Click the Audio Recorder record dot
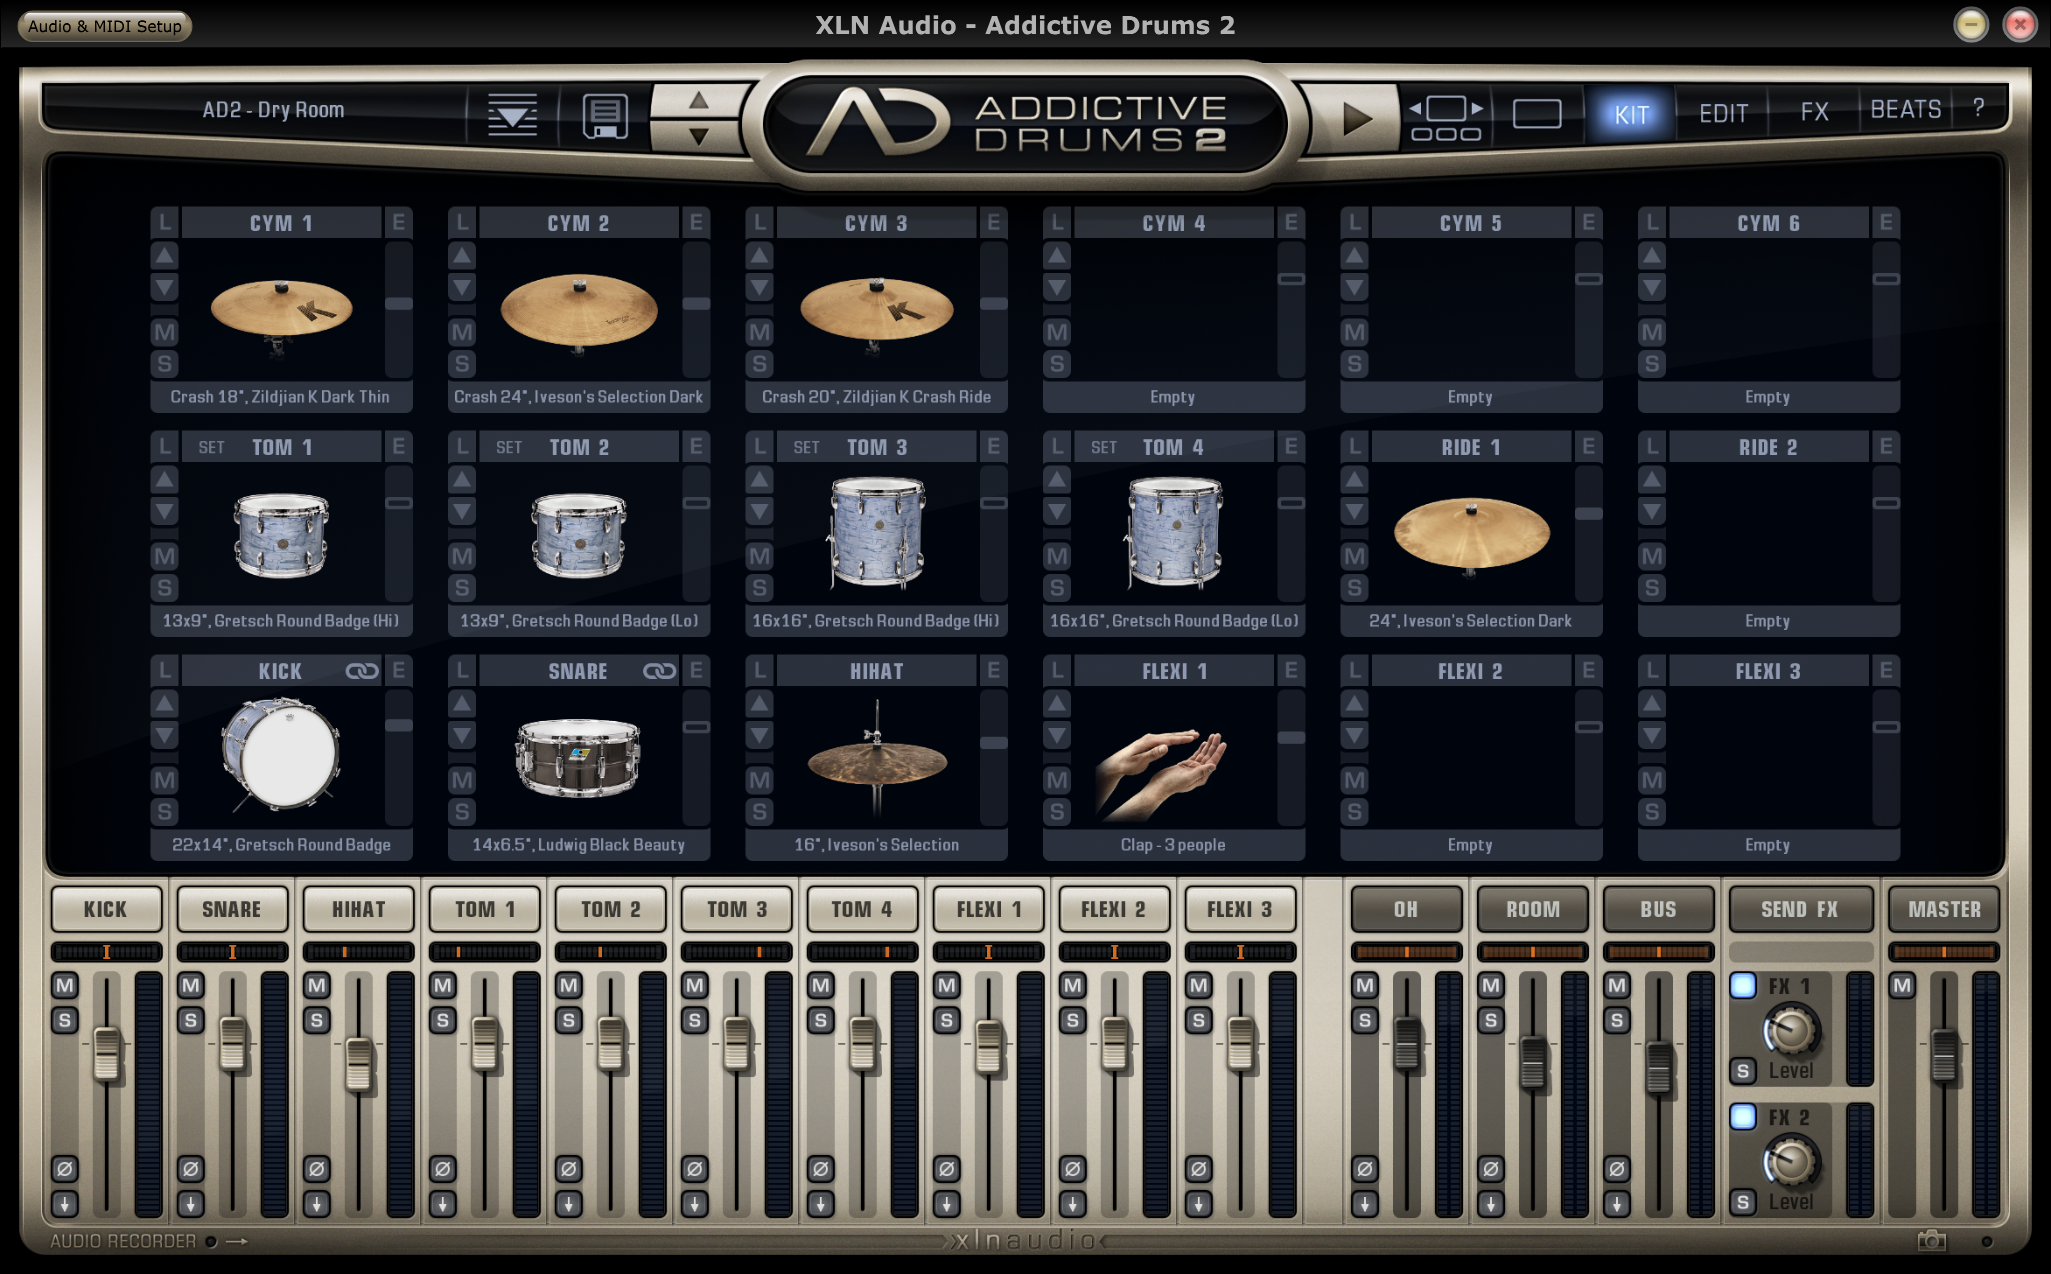The width and height of the screenshot is (2051, 1274). (211, 1241)
